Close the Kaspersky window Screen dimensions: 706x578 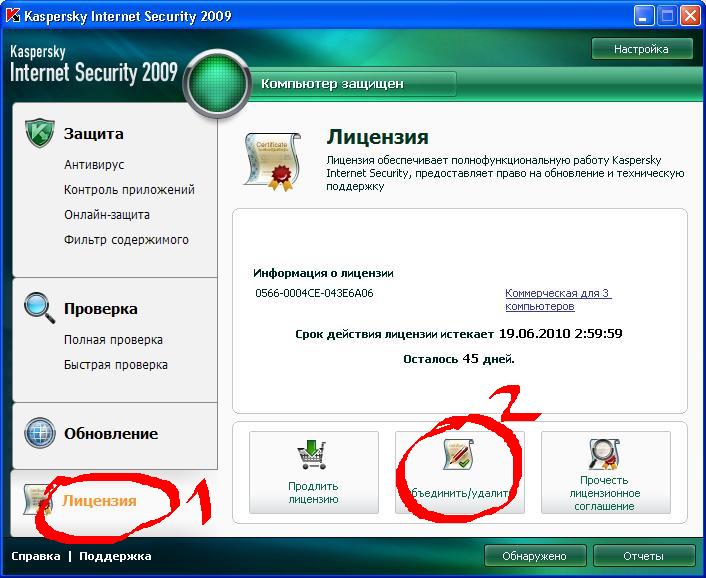tap(690, 16)
